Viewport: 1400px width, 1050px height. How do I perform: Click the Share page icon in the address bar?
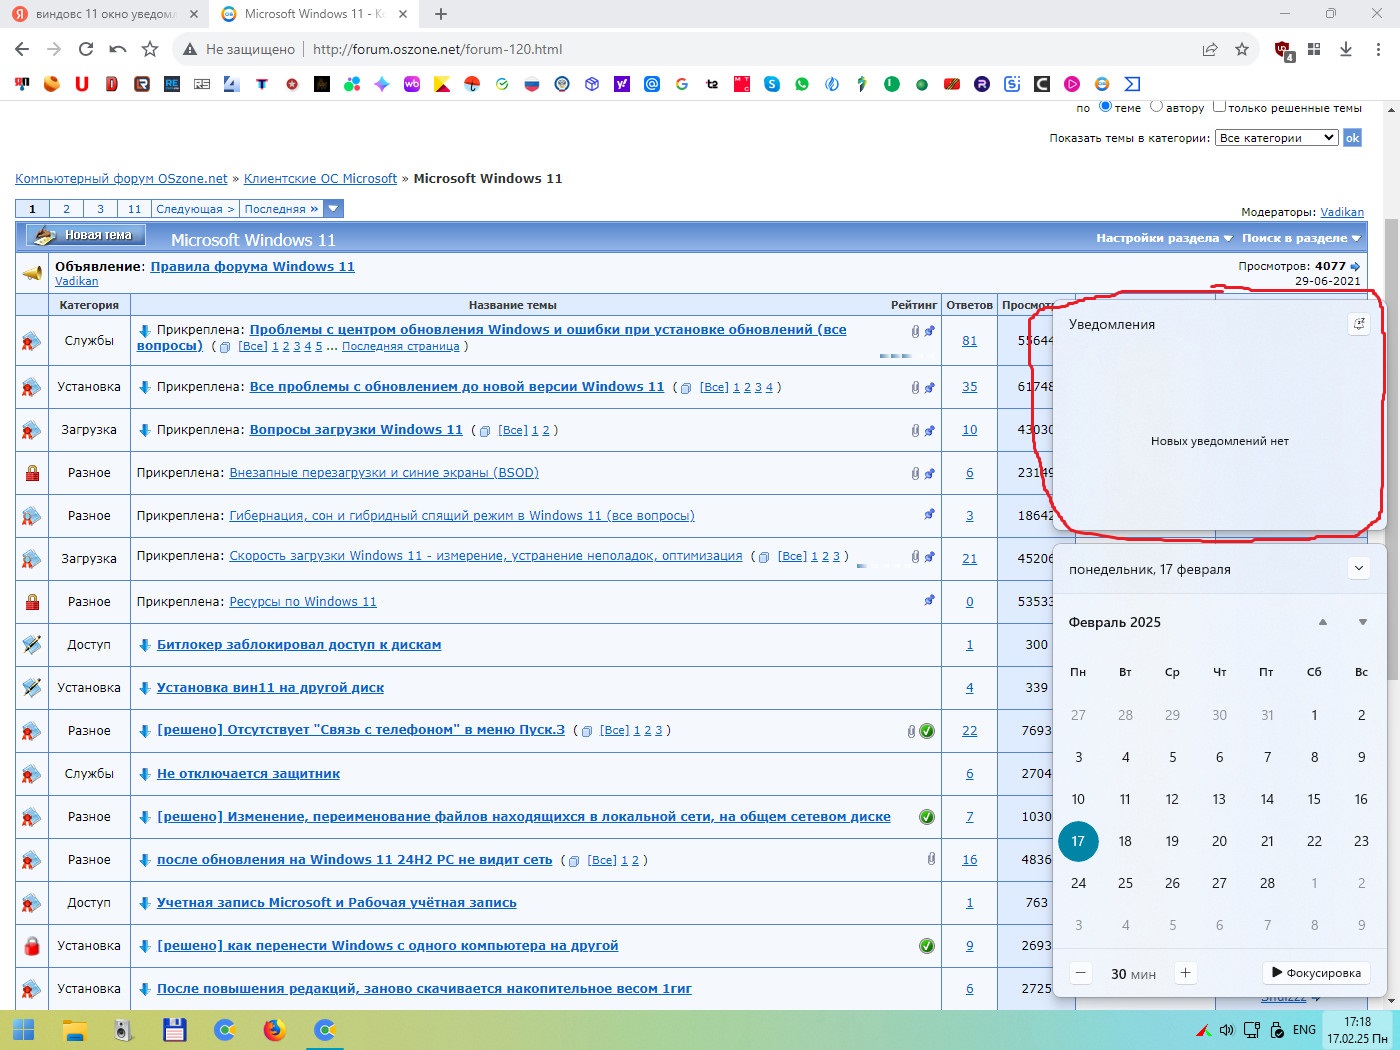click(1210, 49)
